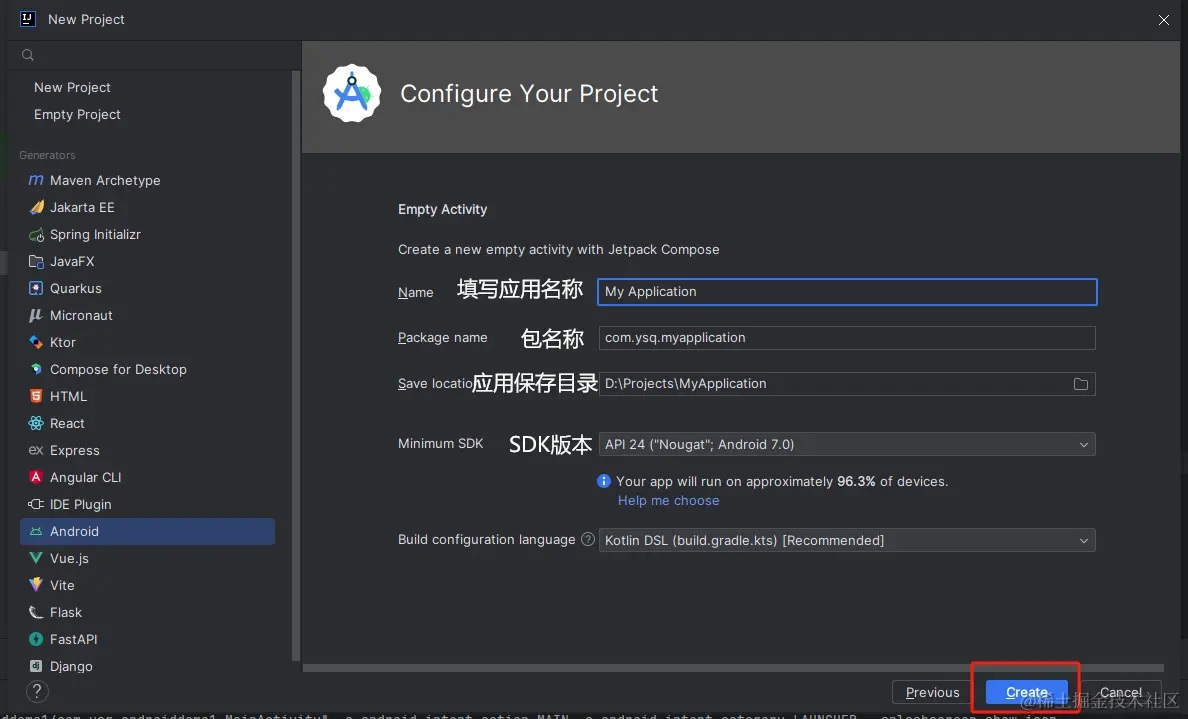Select Empty Project in the sidebar
The image size is (1188, 719).
[77, 114]
